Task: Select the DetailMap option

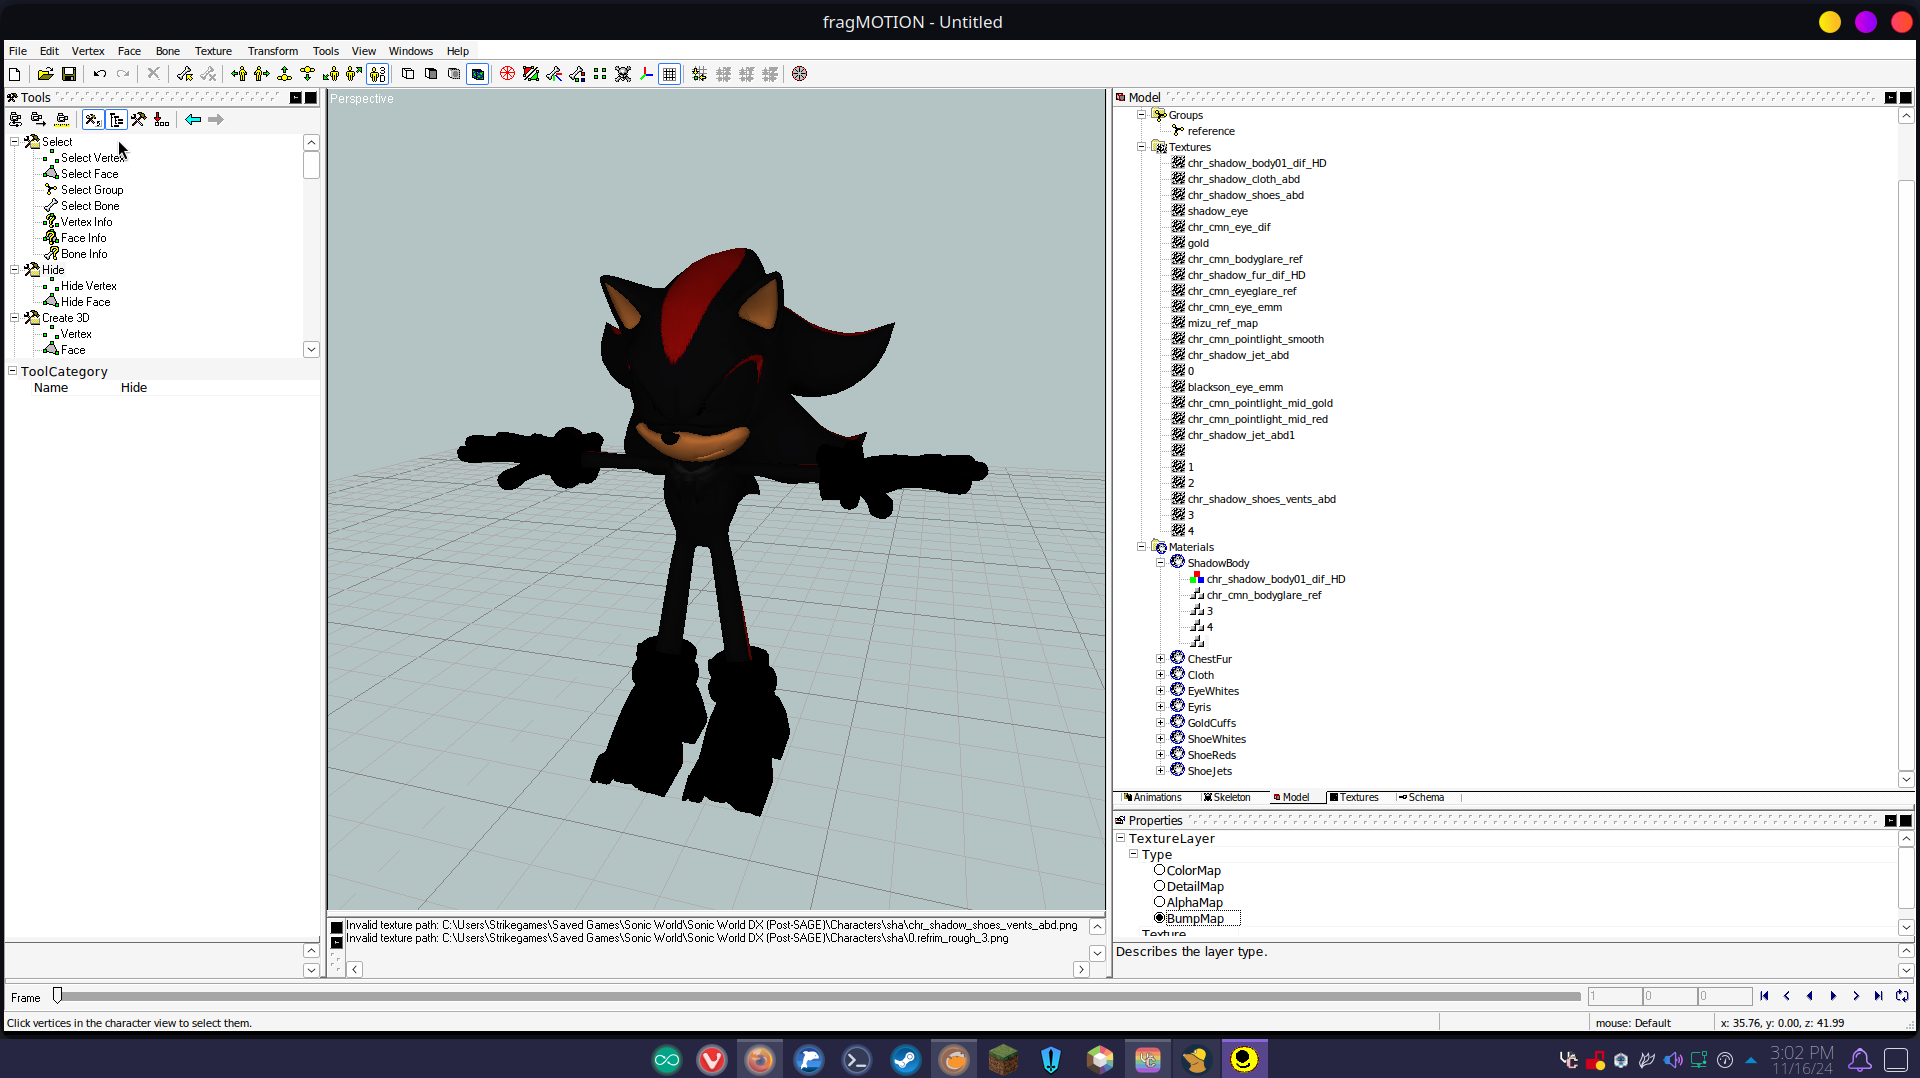Action: [1159, 886]
